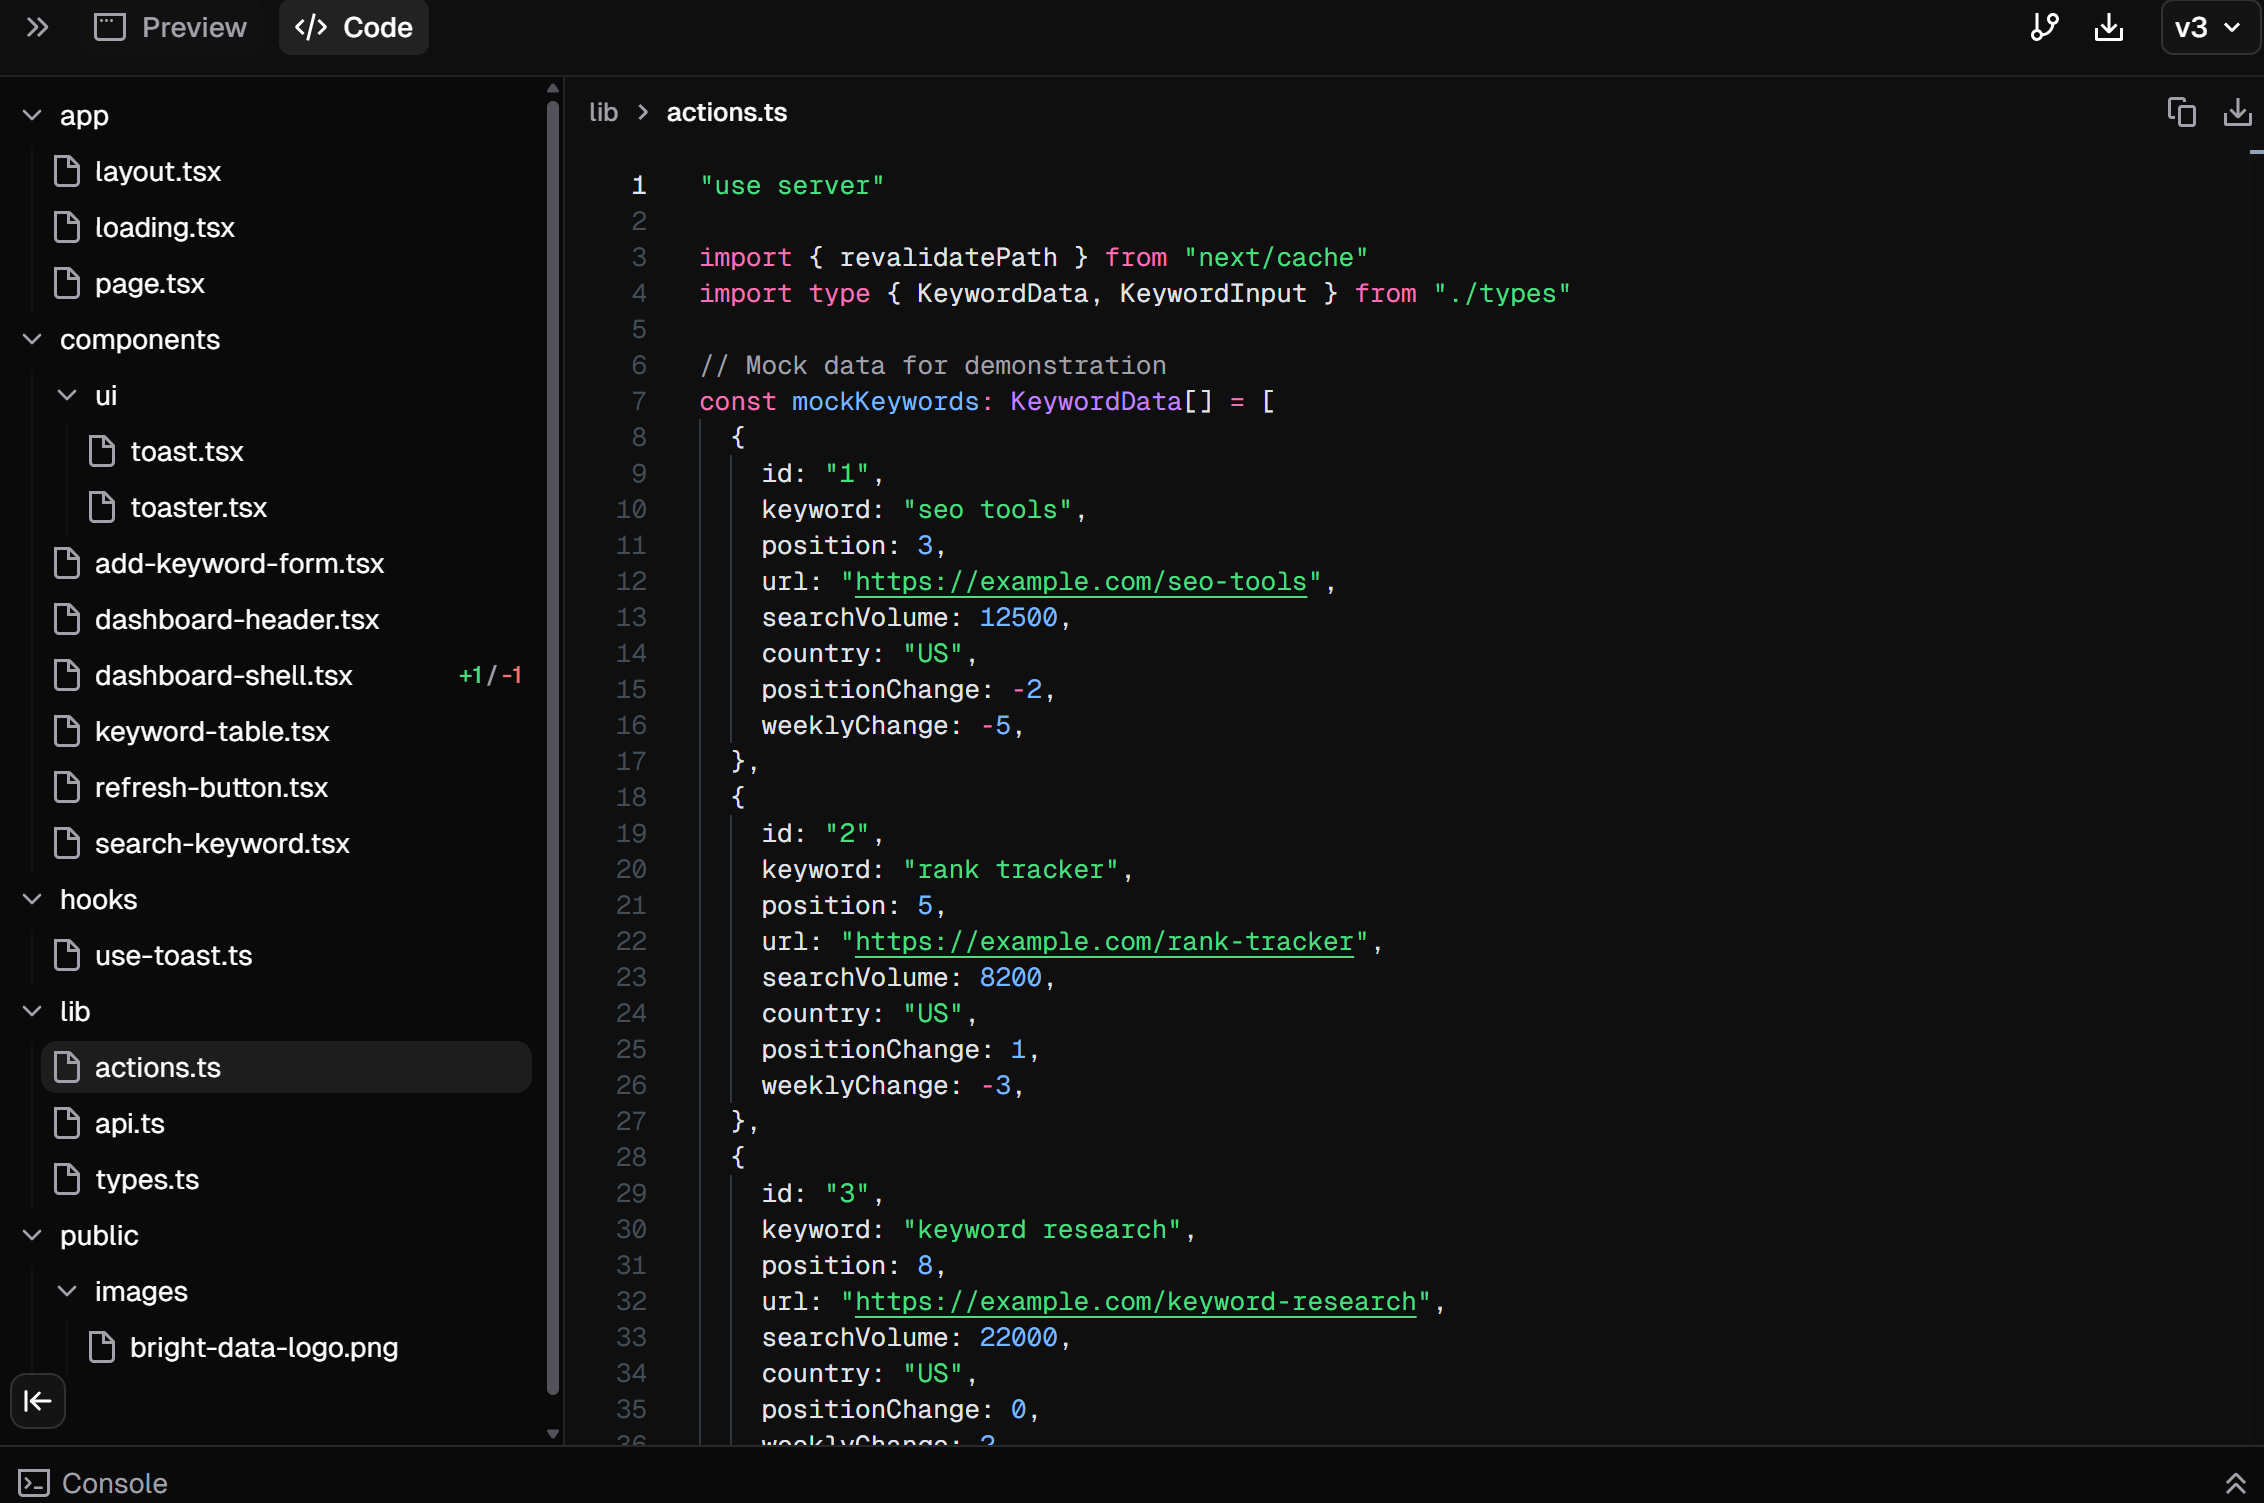Click the "seo tools" keyword string
Image resolution: width=2264 pixels, height=1503 pixels.
tap(988, 509)
